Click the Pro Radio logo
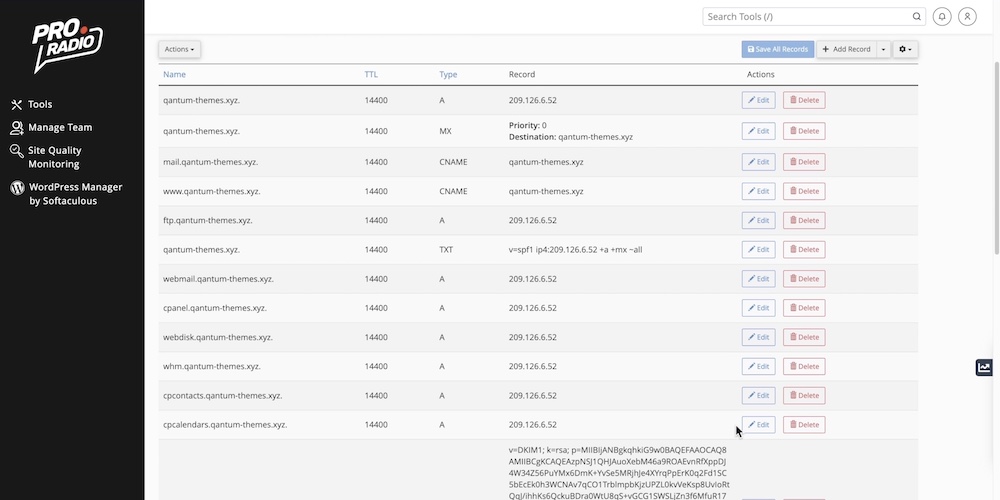1000x500 pixels. coord(67,45)
